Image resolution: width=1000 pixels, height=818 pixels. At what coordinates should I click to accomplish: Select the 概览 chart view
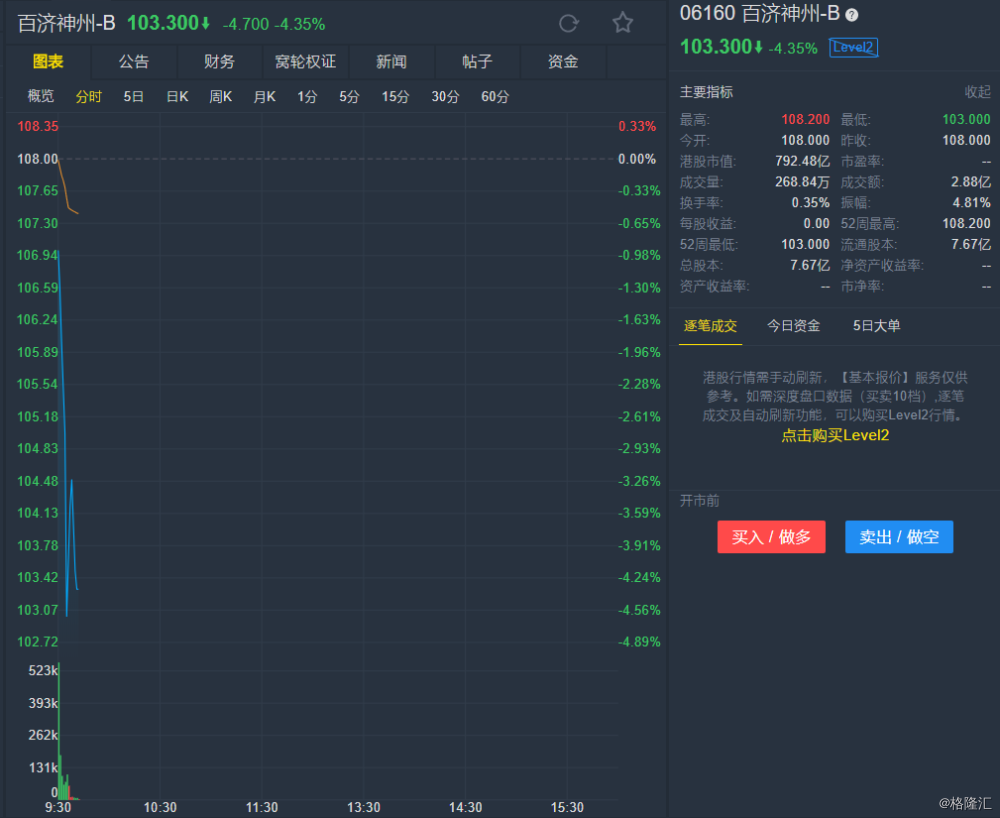(x=41, y=96)
